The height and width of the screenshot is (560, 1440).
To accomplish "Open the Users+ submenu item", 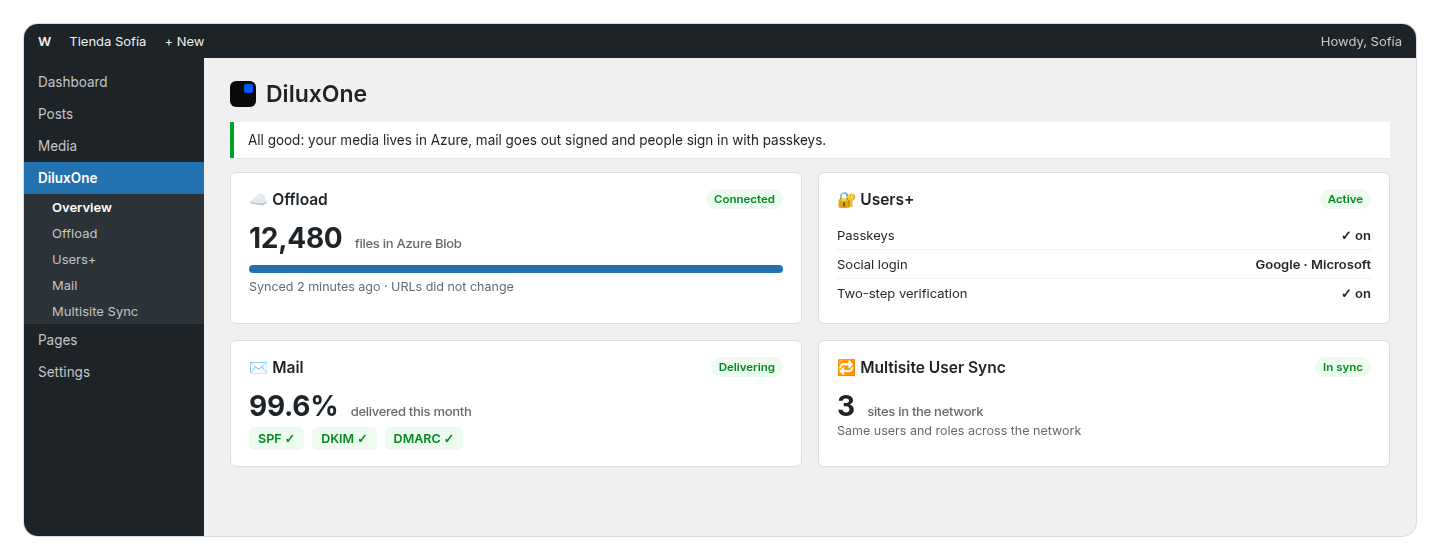I will (114, 259).
